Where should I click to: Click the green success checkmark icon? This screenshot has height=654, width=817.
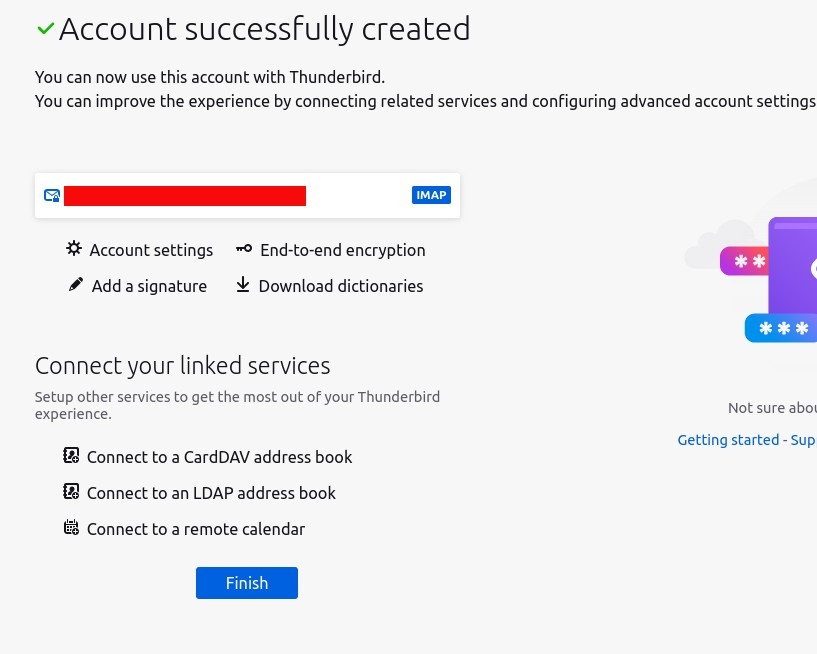coord(45,29)
